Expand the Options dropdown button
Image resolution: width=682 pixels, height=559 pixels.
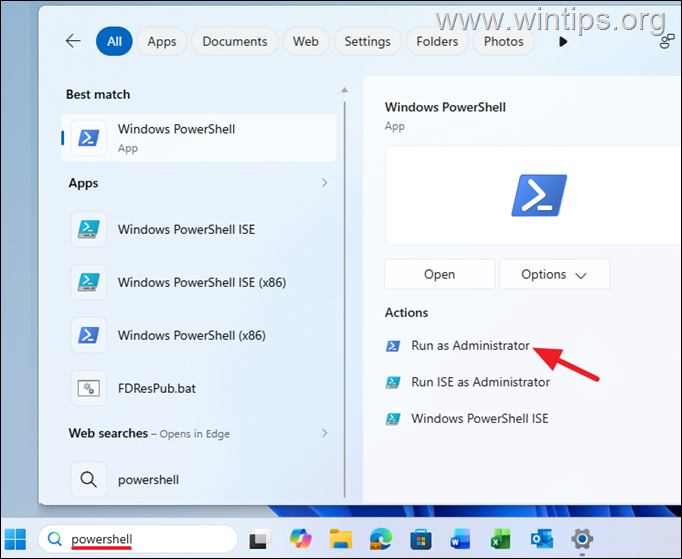[555, 274]
